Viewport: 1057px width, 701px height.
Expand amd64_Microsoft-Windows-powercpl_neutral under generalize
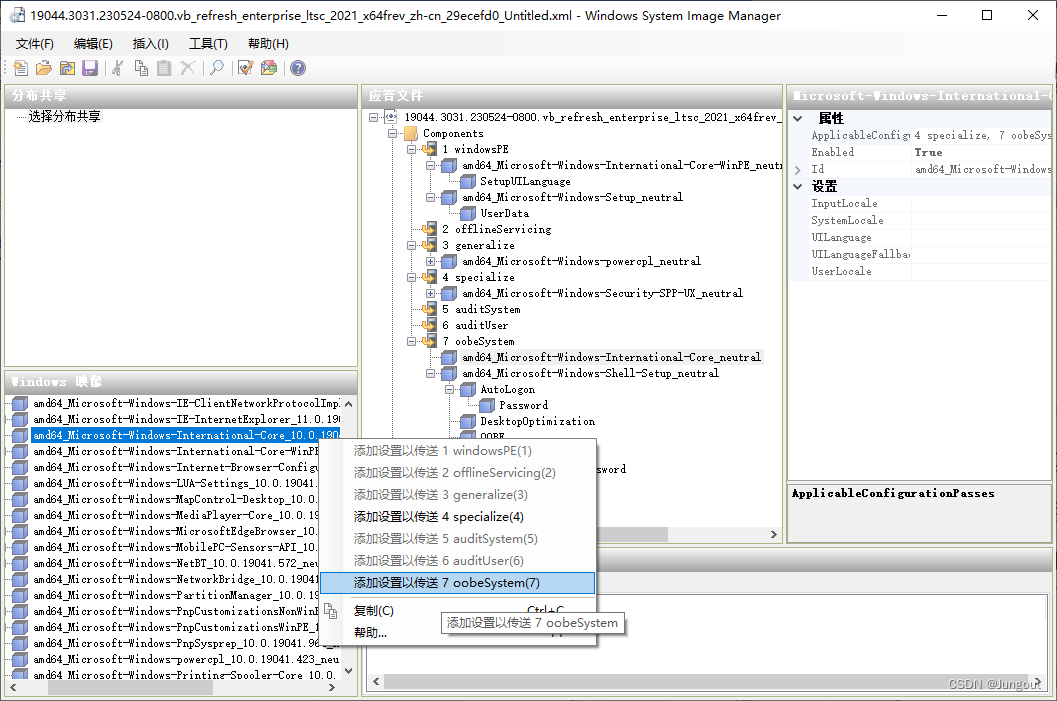430,262
